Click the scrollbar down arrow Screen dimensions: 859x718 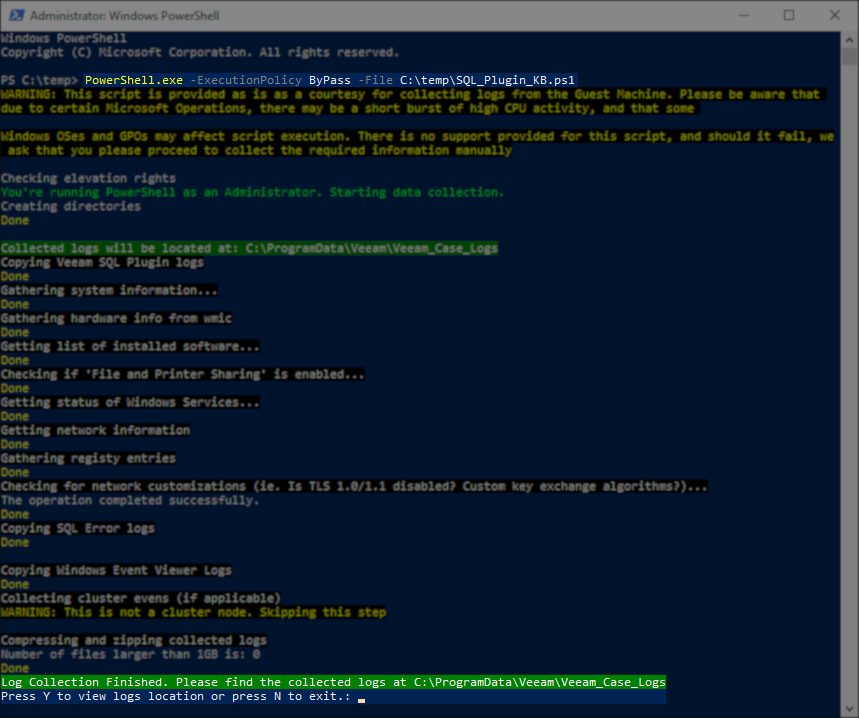(850, 706)
